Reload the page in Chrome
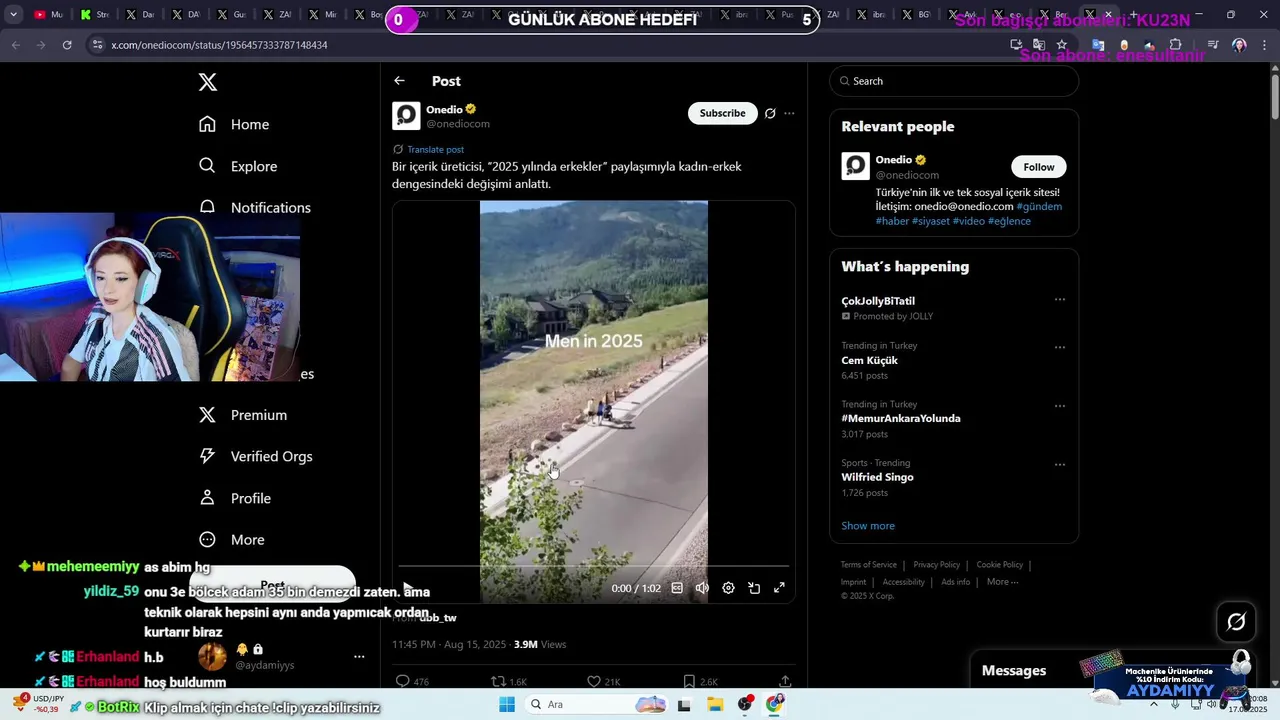 click(x=67, y=45)
